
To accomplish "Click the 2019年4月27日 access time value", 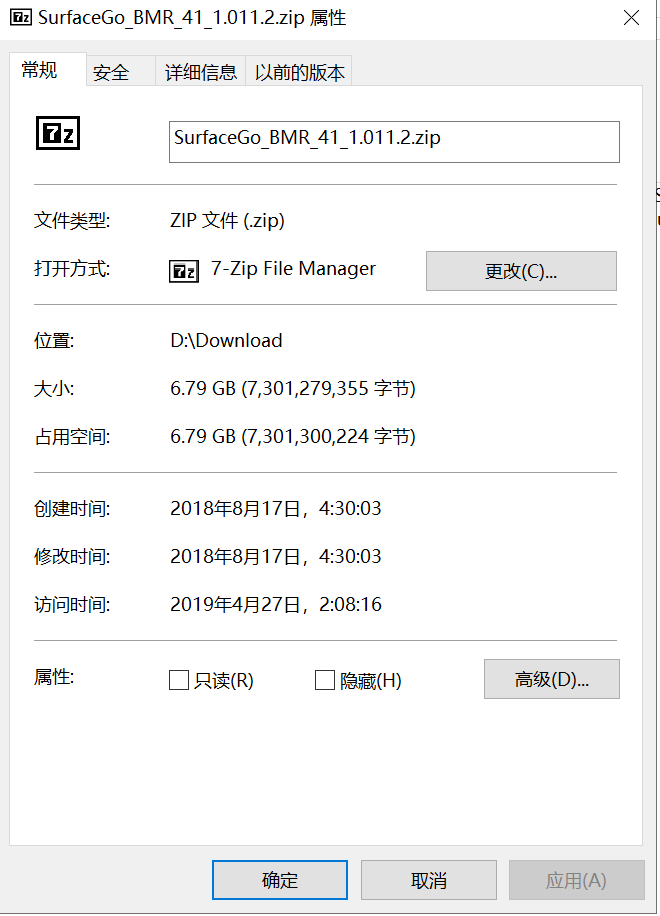I will [x=276, y=604].
